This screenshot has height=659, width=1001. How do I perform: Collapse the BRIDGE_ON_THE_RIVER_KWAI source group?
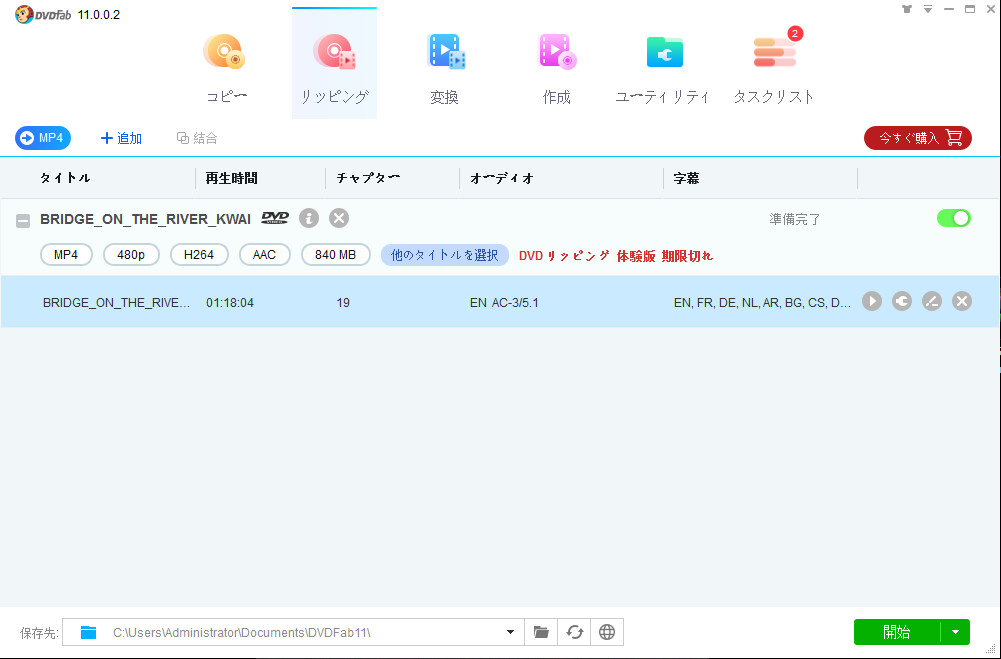click(x=22, y=220)
